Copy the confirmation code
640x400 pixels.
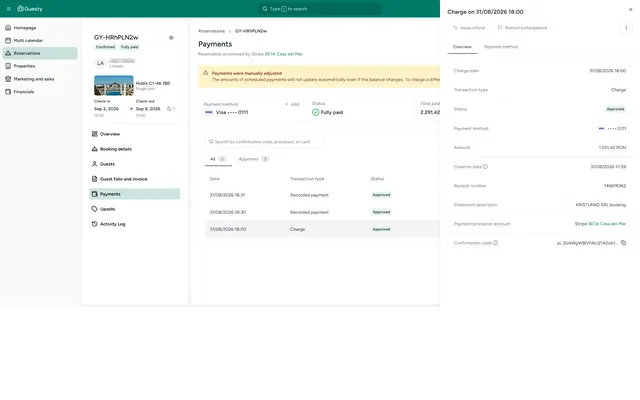[623, 243]
